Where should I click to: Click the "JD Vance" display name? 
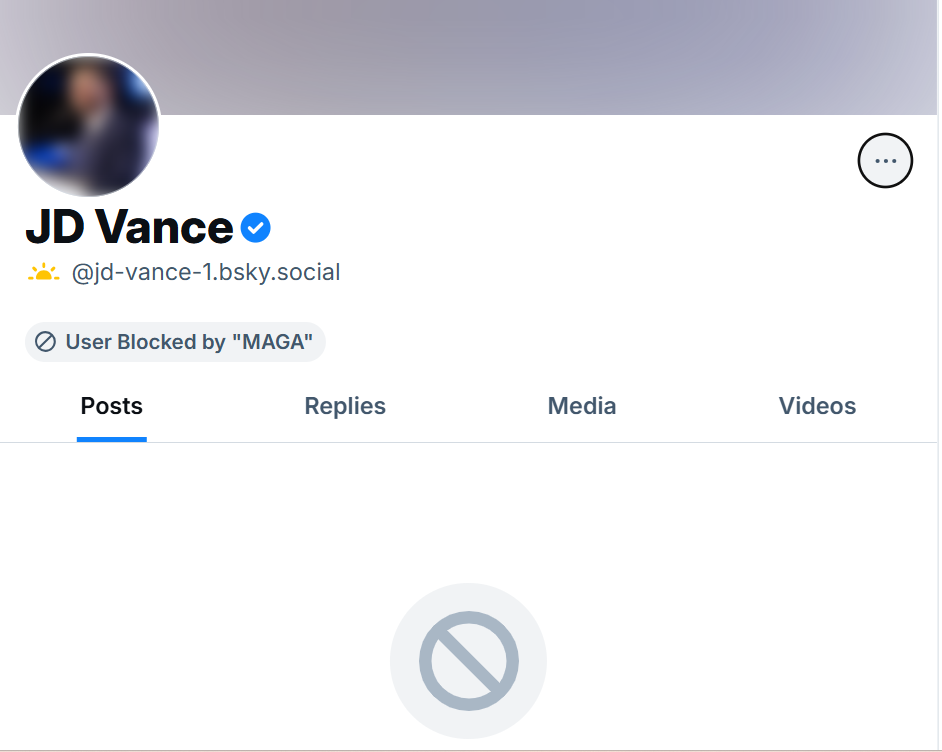129,229
